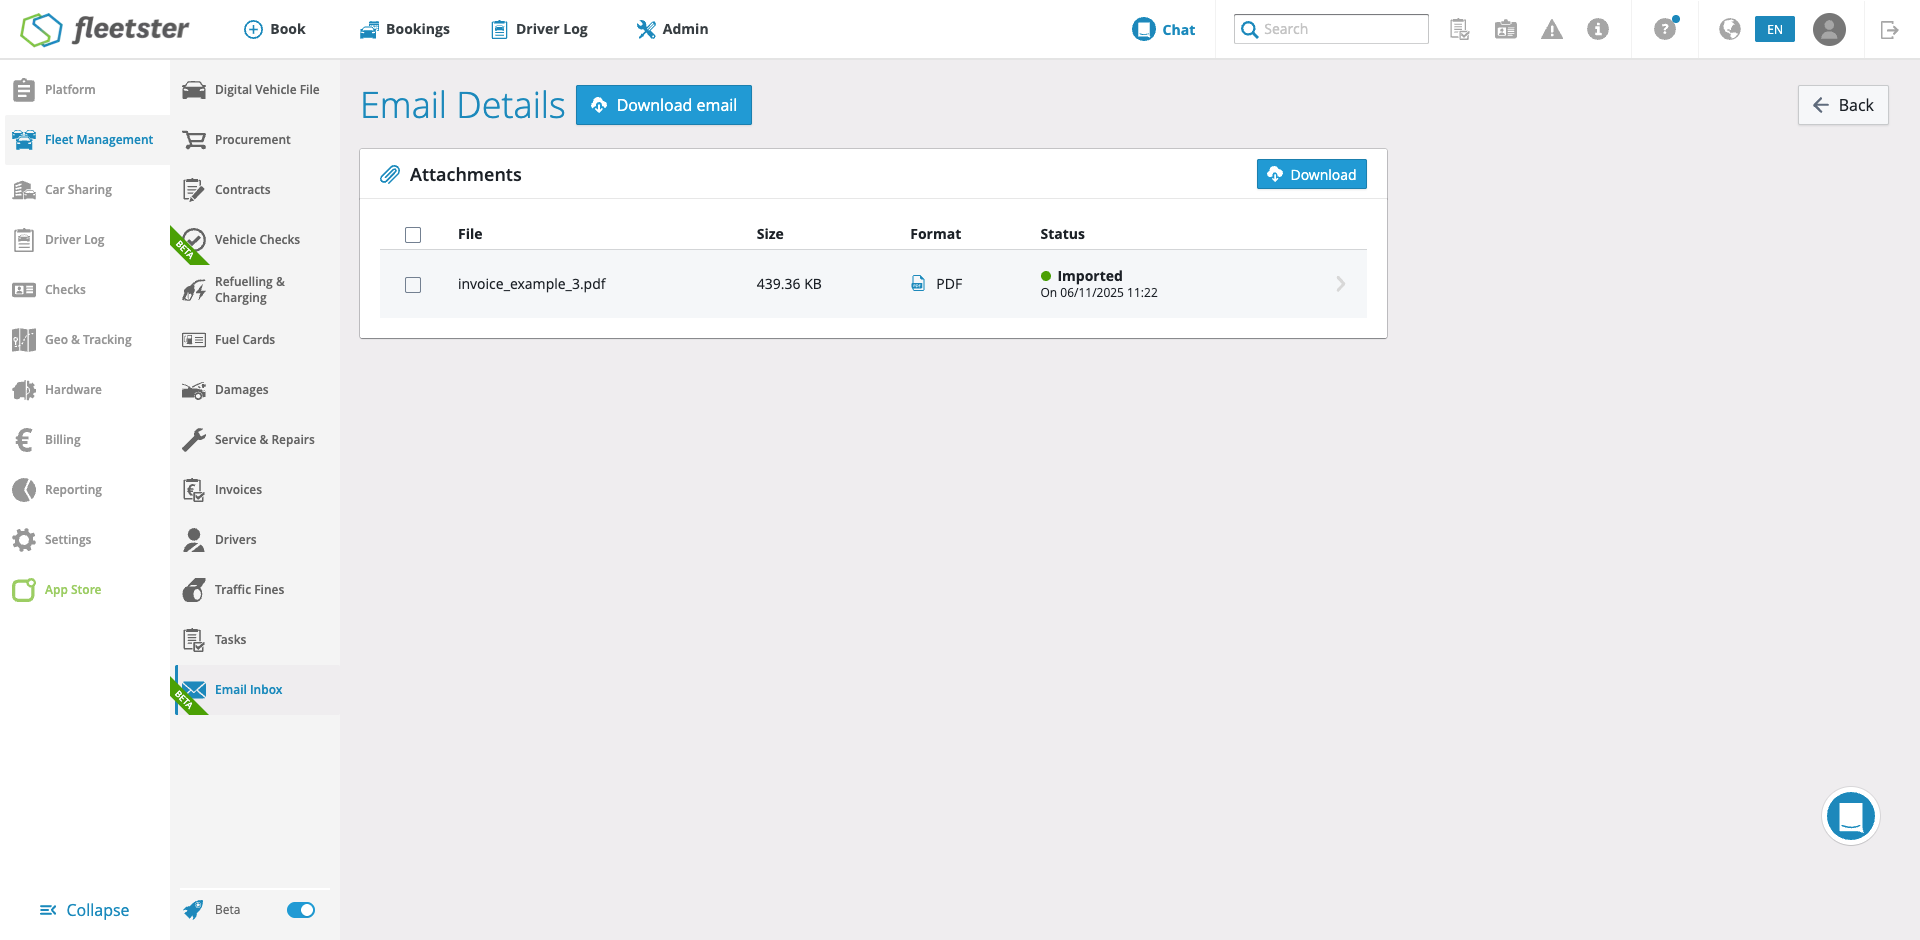Click the paperclip Attachments icon

tap(390, 175)
